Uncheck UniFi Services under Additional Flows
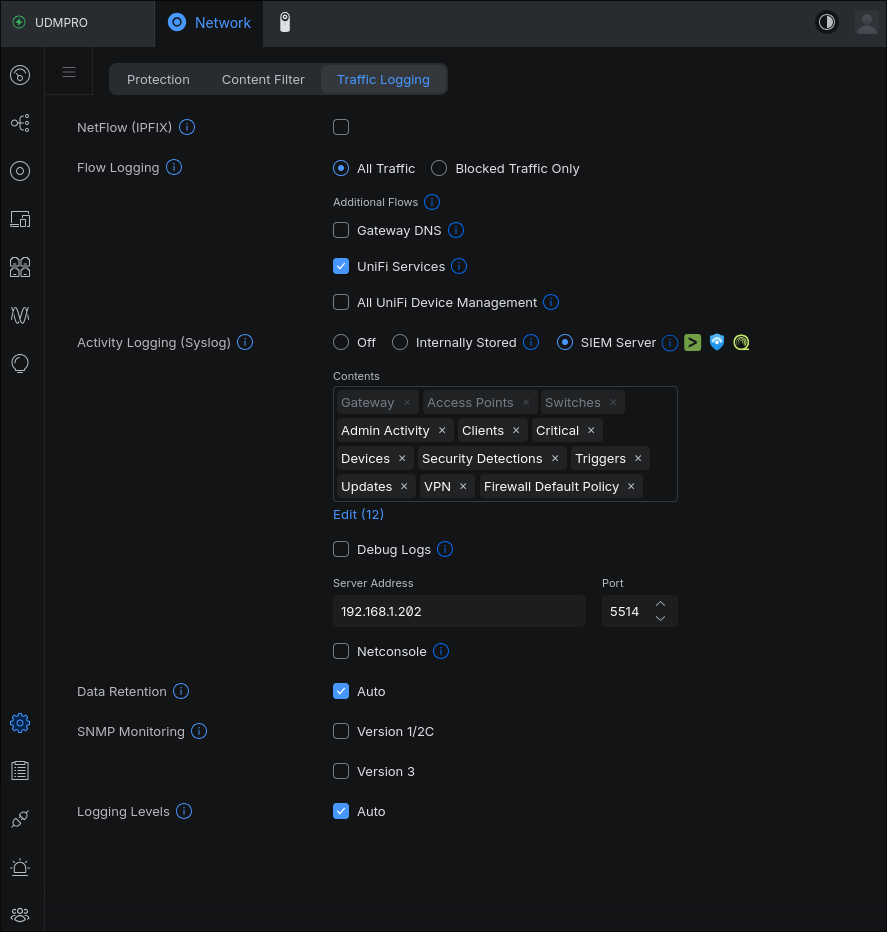This screenshot has width=887, height=932. [x=341, y=266]
